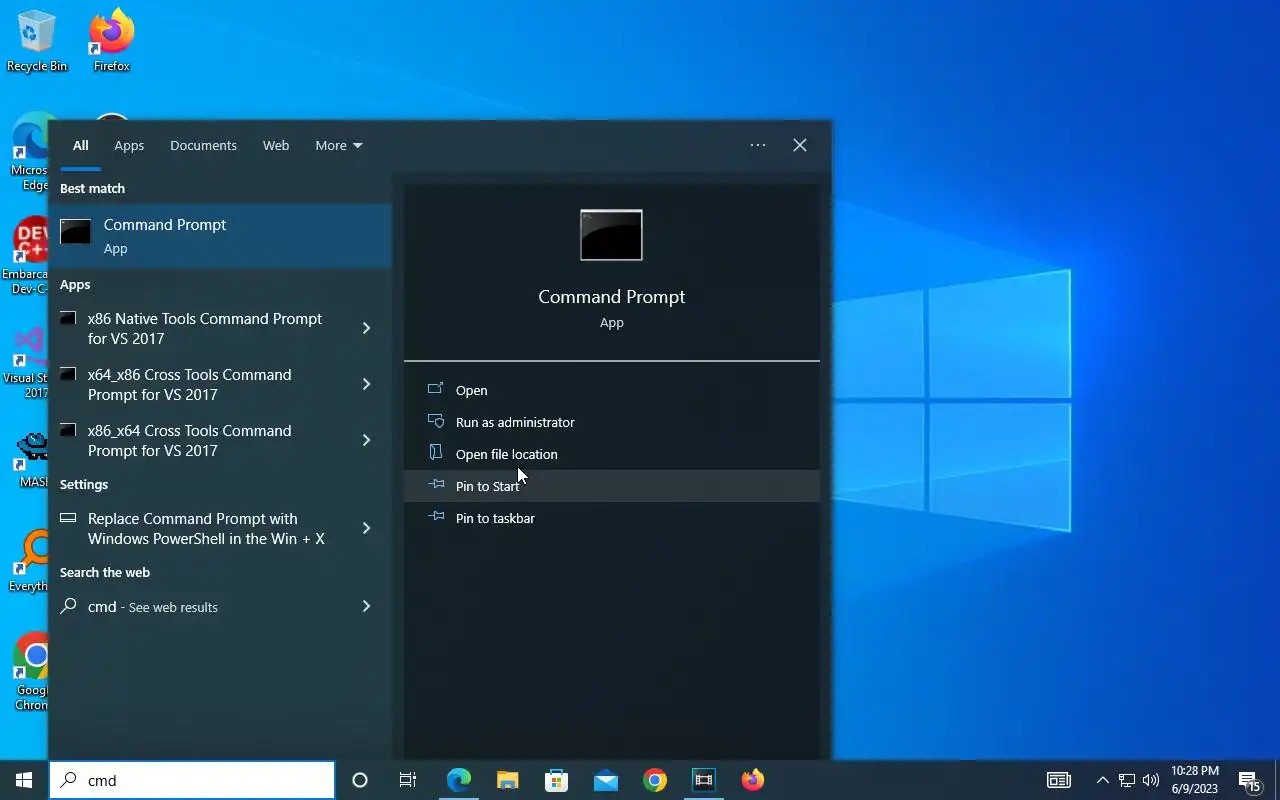Open File Explorer from the taskbar
Viewport: 1280px width, 800px height.
coord(507,780)
